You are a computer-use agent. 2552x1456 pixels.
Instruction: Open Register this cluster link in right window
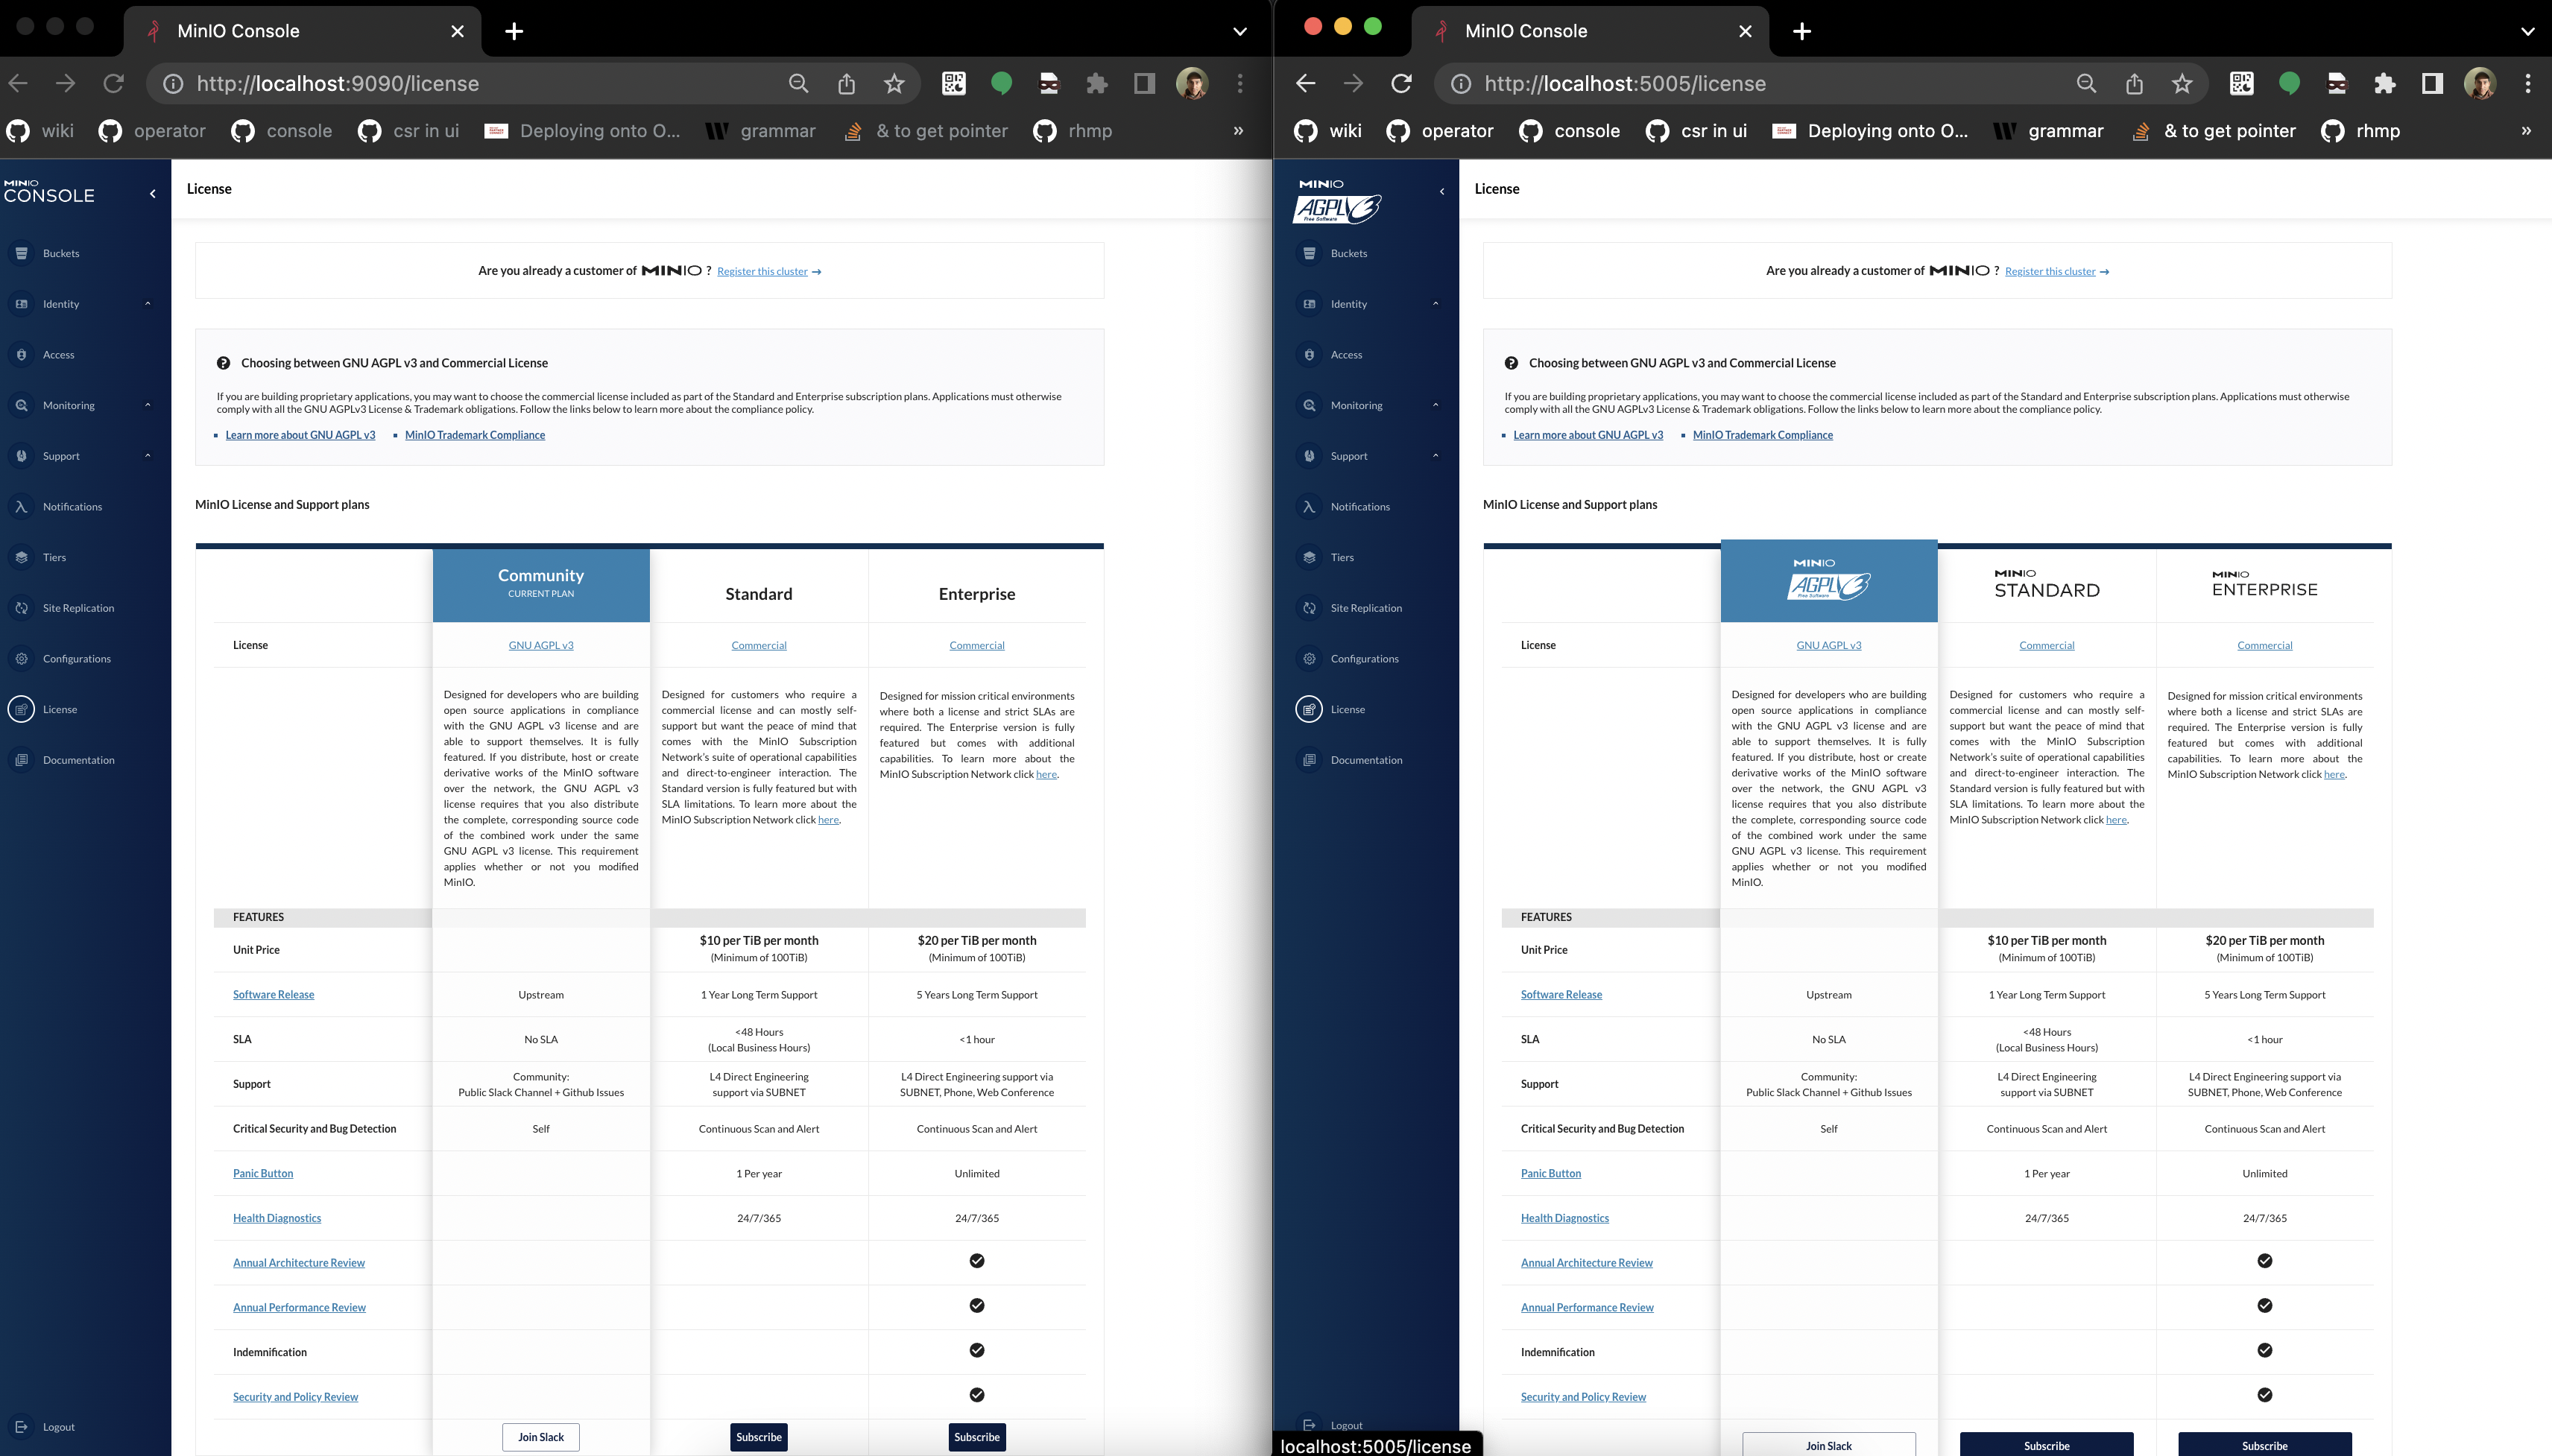[2050, 272]
